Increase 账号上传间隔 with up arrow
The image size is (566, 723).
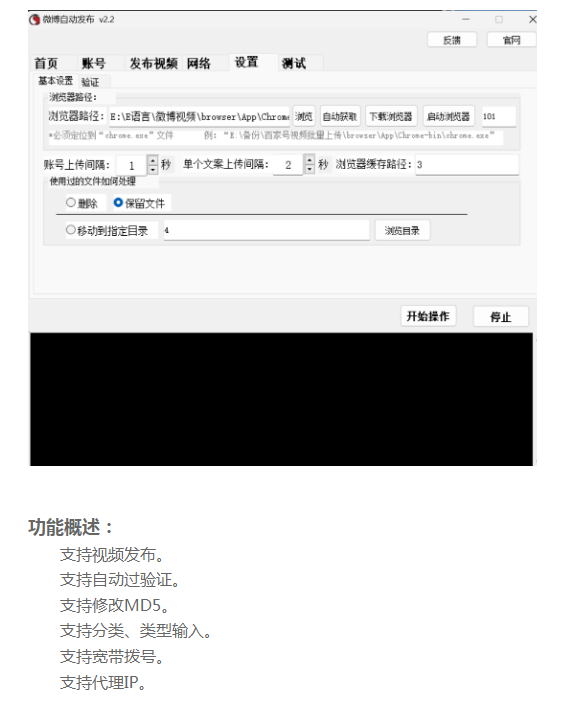point(153,160)
